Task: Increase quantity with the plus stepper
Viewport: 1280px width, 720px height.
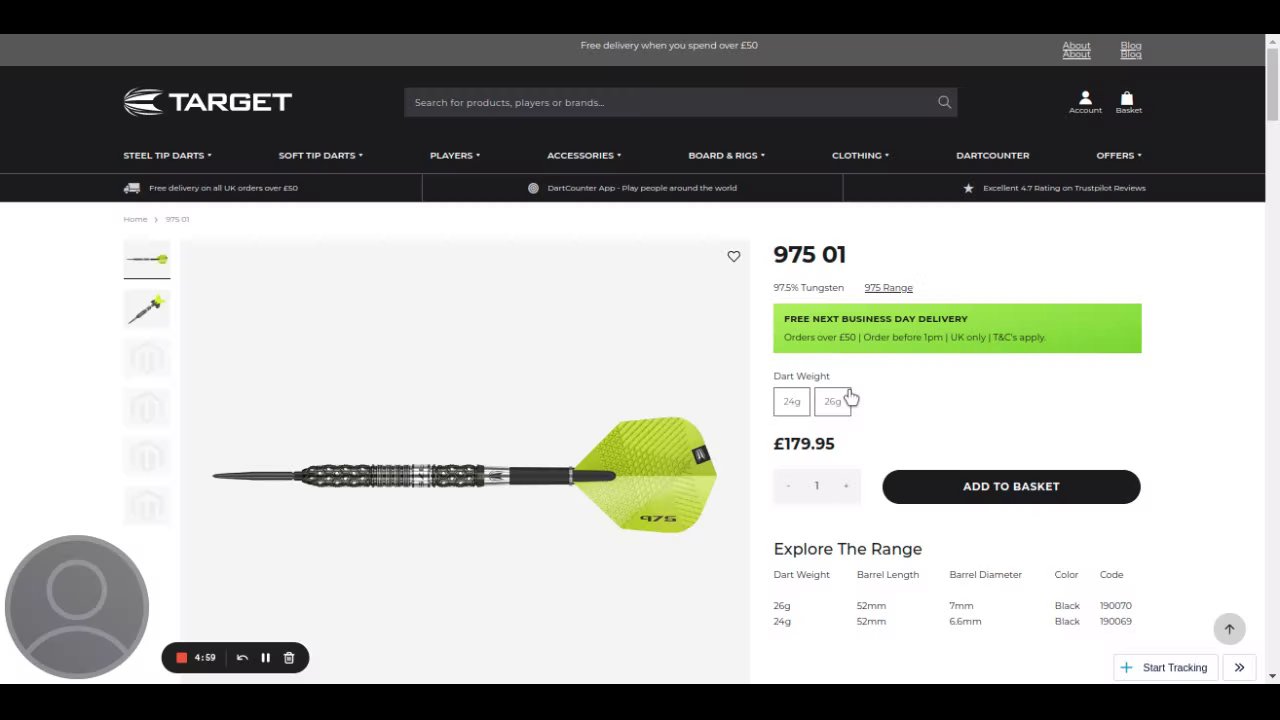Action: point(846,486)
